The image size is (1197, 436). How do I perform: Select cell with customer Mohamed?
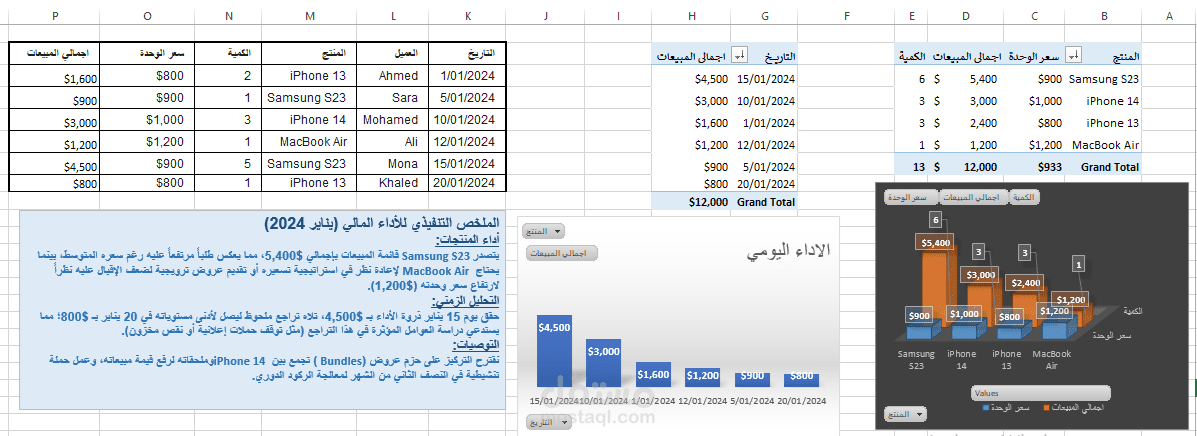pyautogui.click(x=392, y=120)
